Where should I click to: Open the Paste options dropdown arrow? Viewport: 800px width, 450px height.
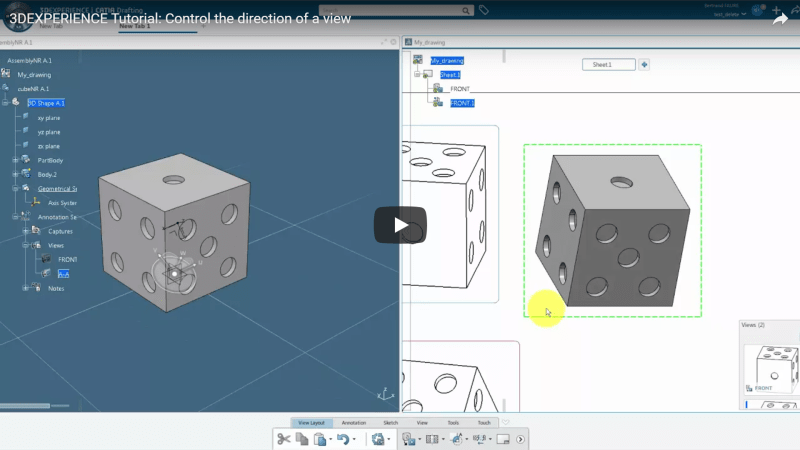[x=331, y=439]
